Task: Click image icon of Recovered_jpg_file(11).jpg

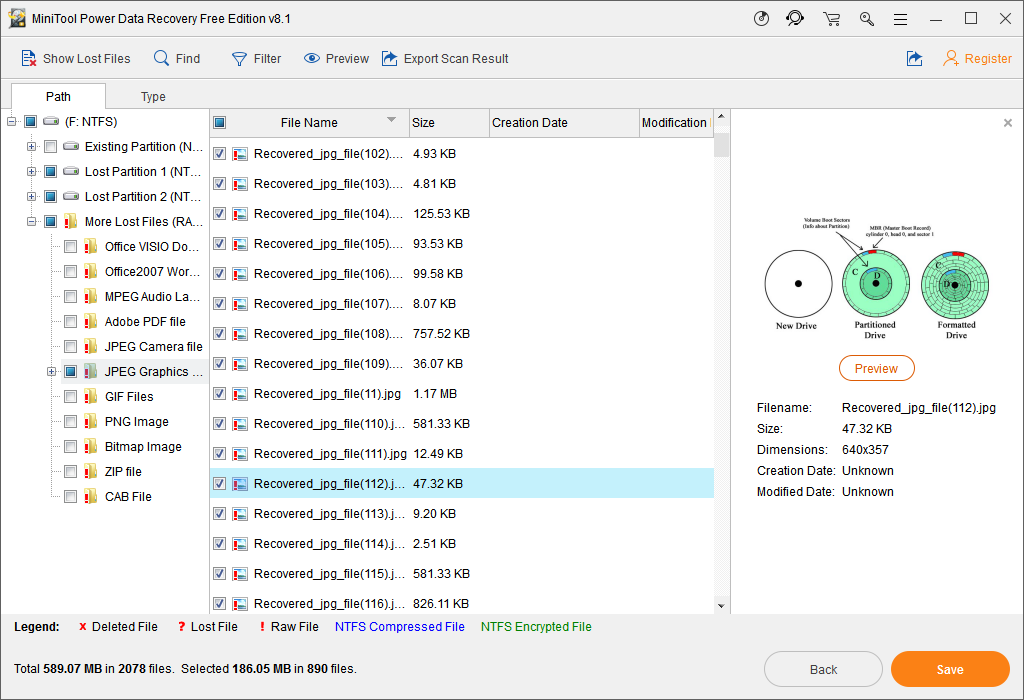Action: pos(240,394)
